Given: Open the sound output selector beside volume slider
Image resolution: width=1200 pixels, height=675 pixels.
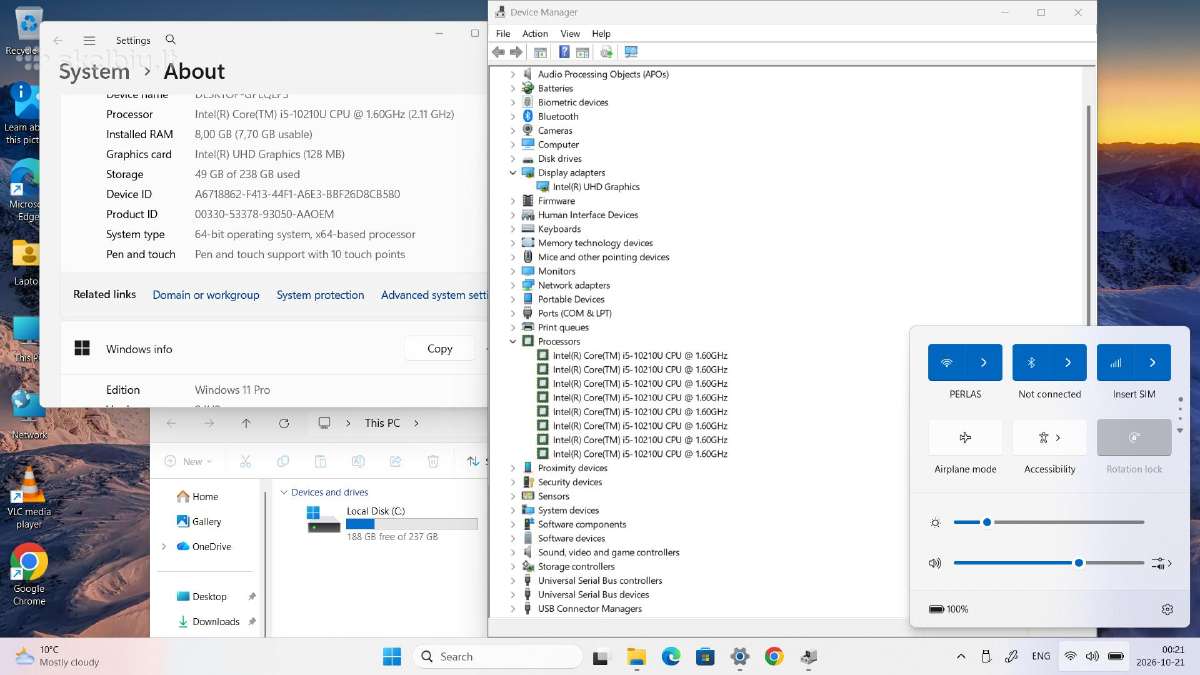Looking at the screenshot, I should [x=1161, y=563].
